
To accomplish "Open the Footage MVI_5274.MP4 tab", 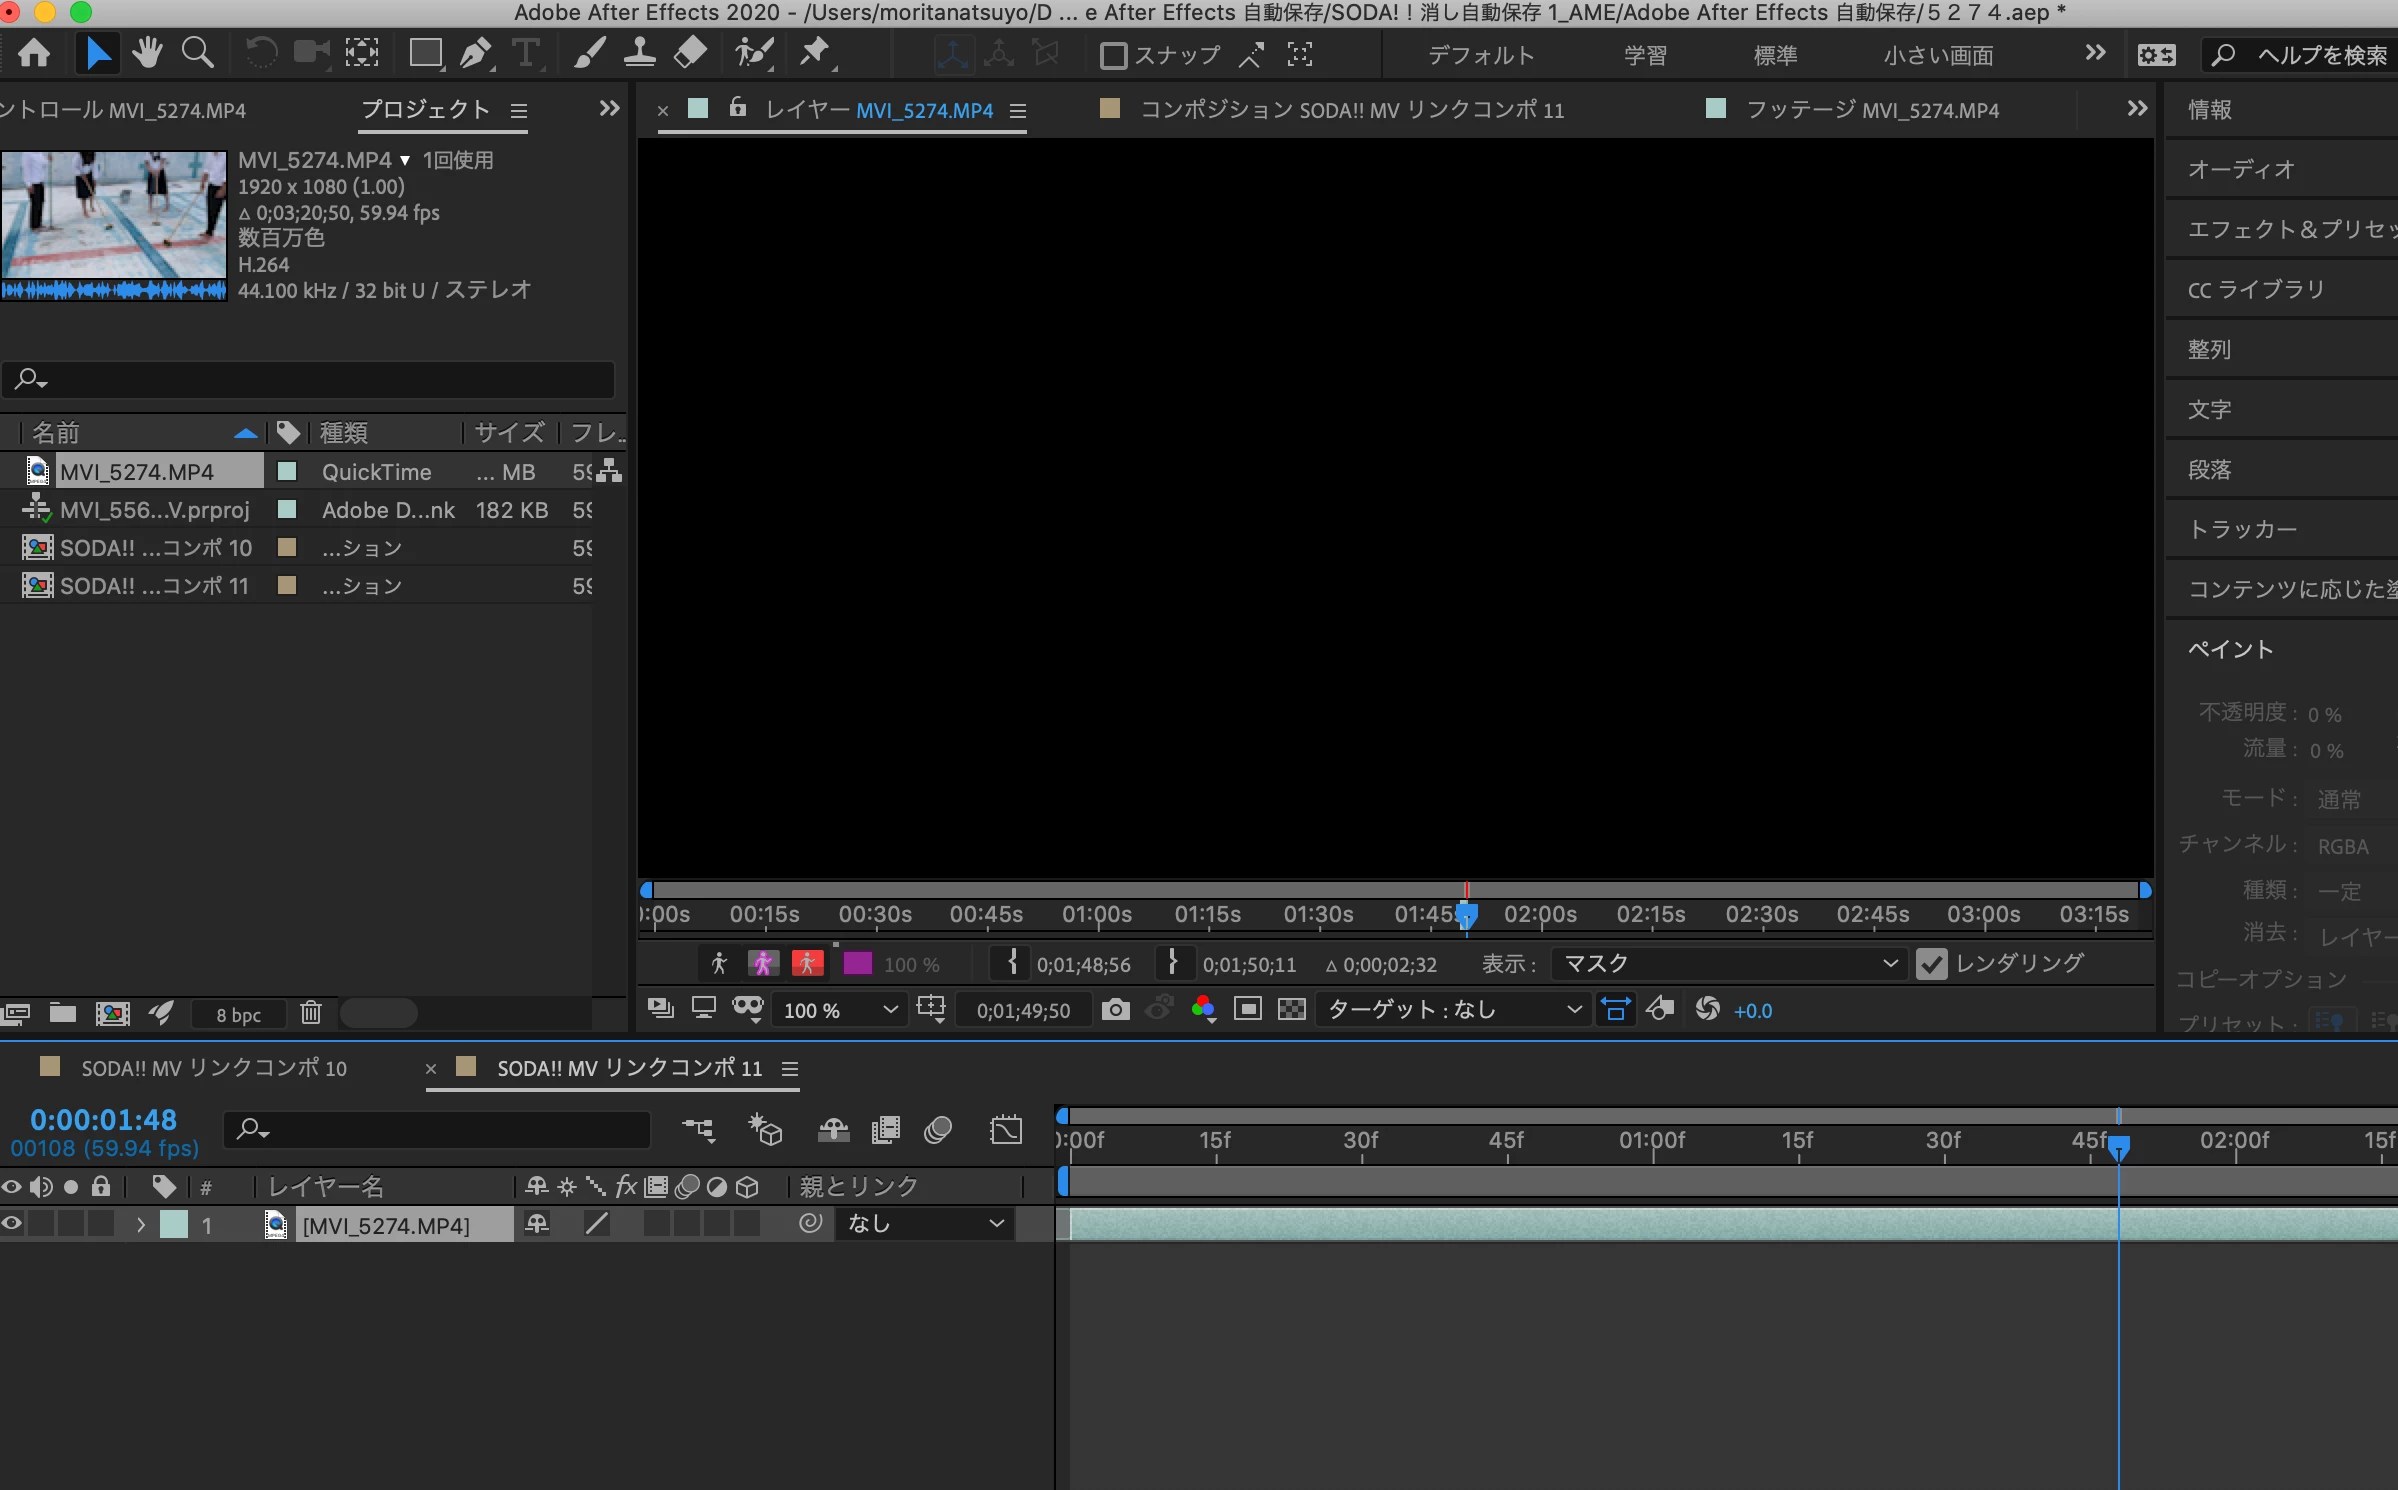I will coord(1871,110).
